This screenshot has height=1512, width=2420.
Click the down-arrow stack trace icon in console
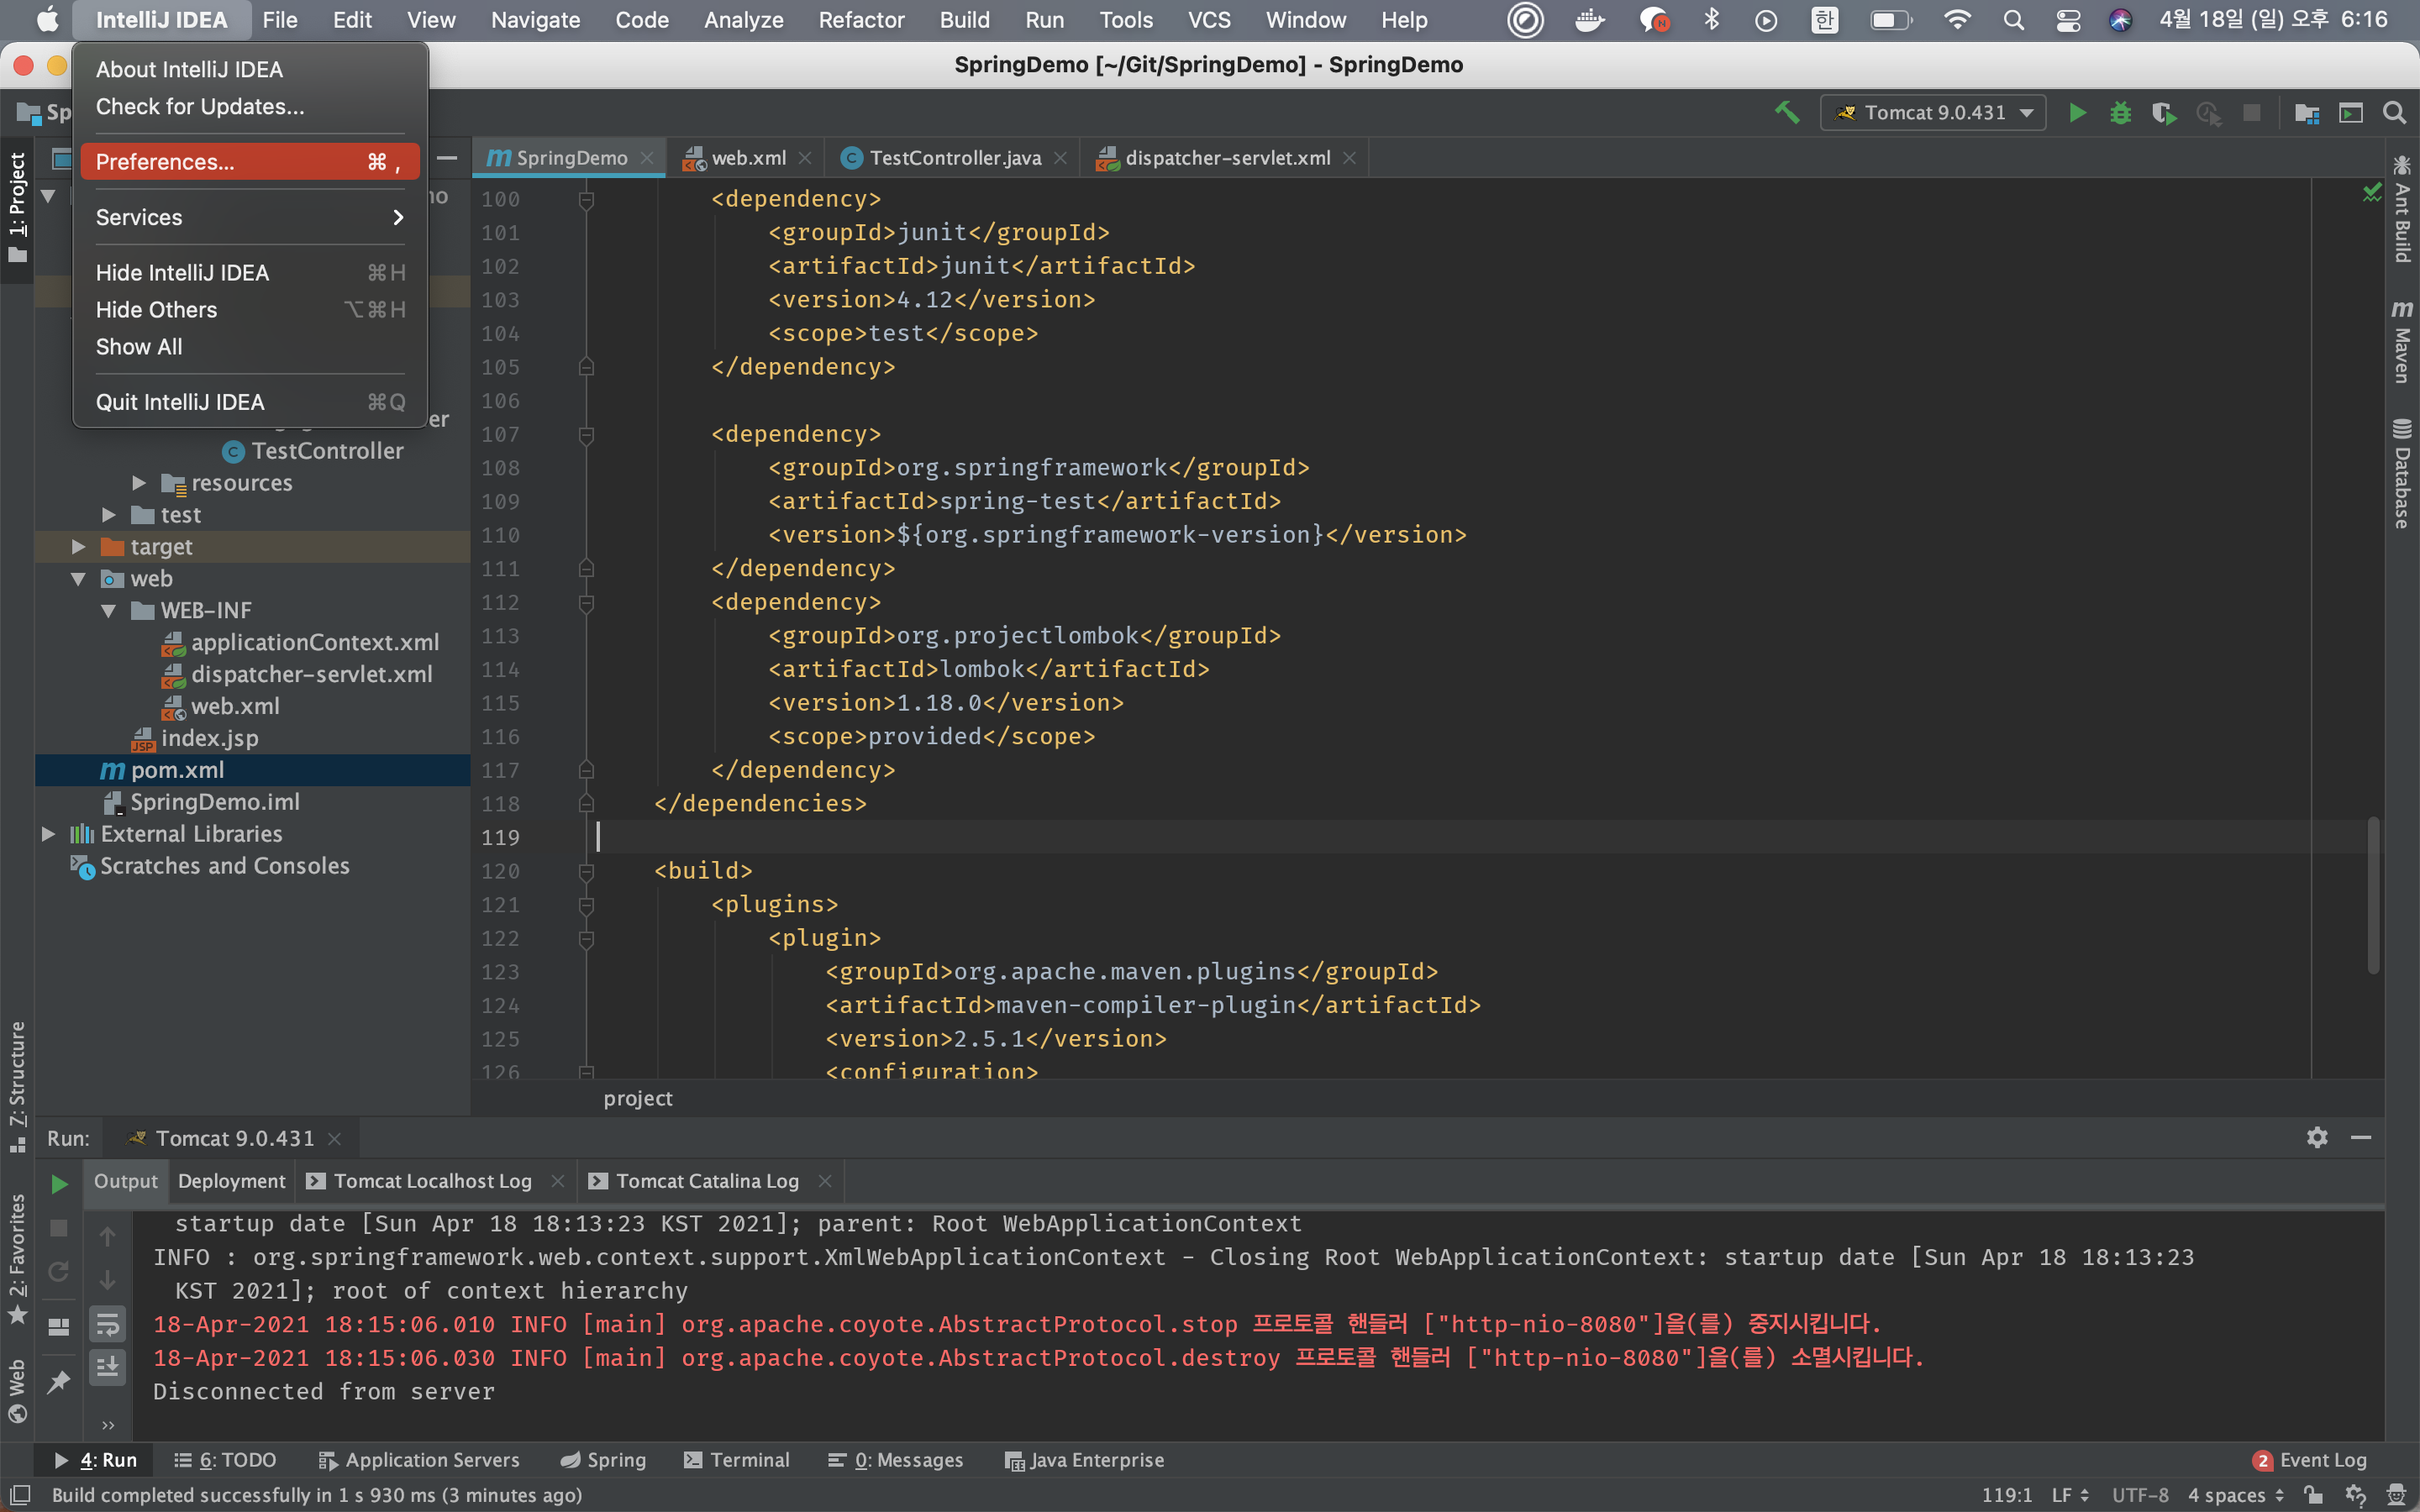tap(108, 1280)
